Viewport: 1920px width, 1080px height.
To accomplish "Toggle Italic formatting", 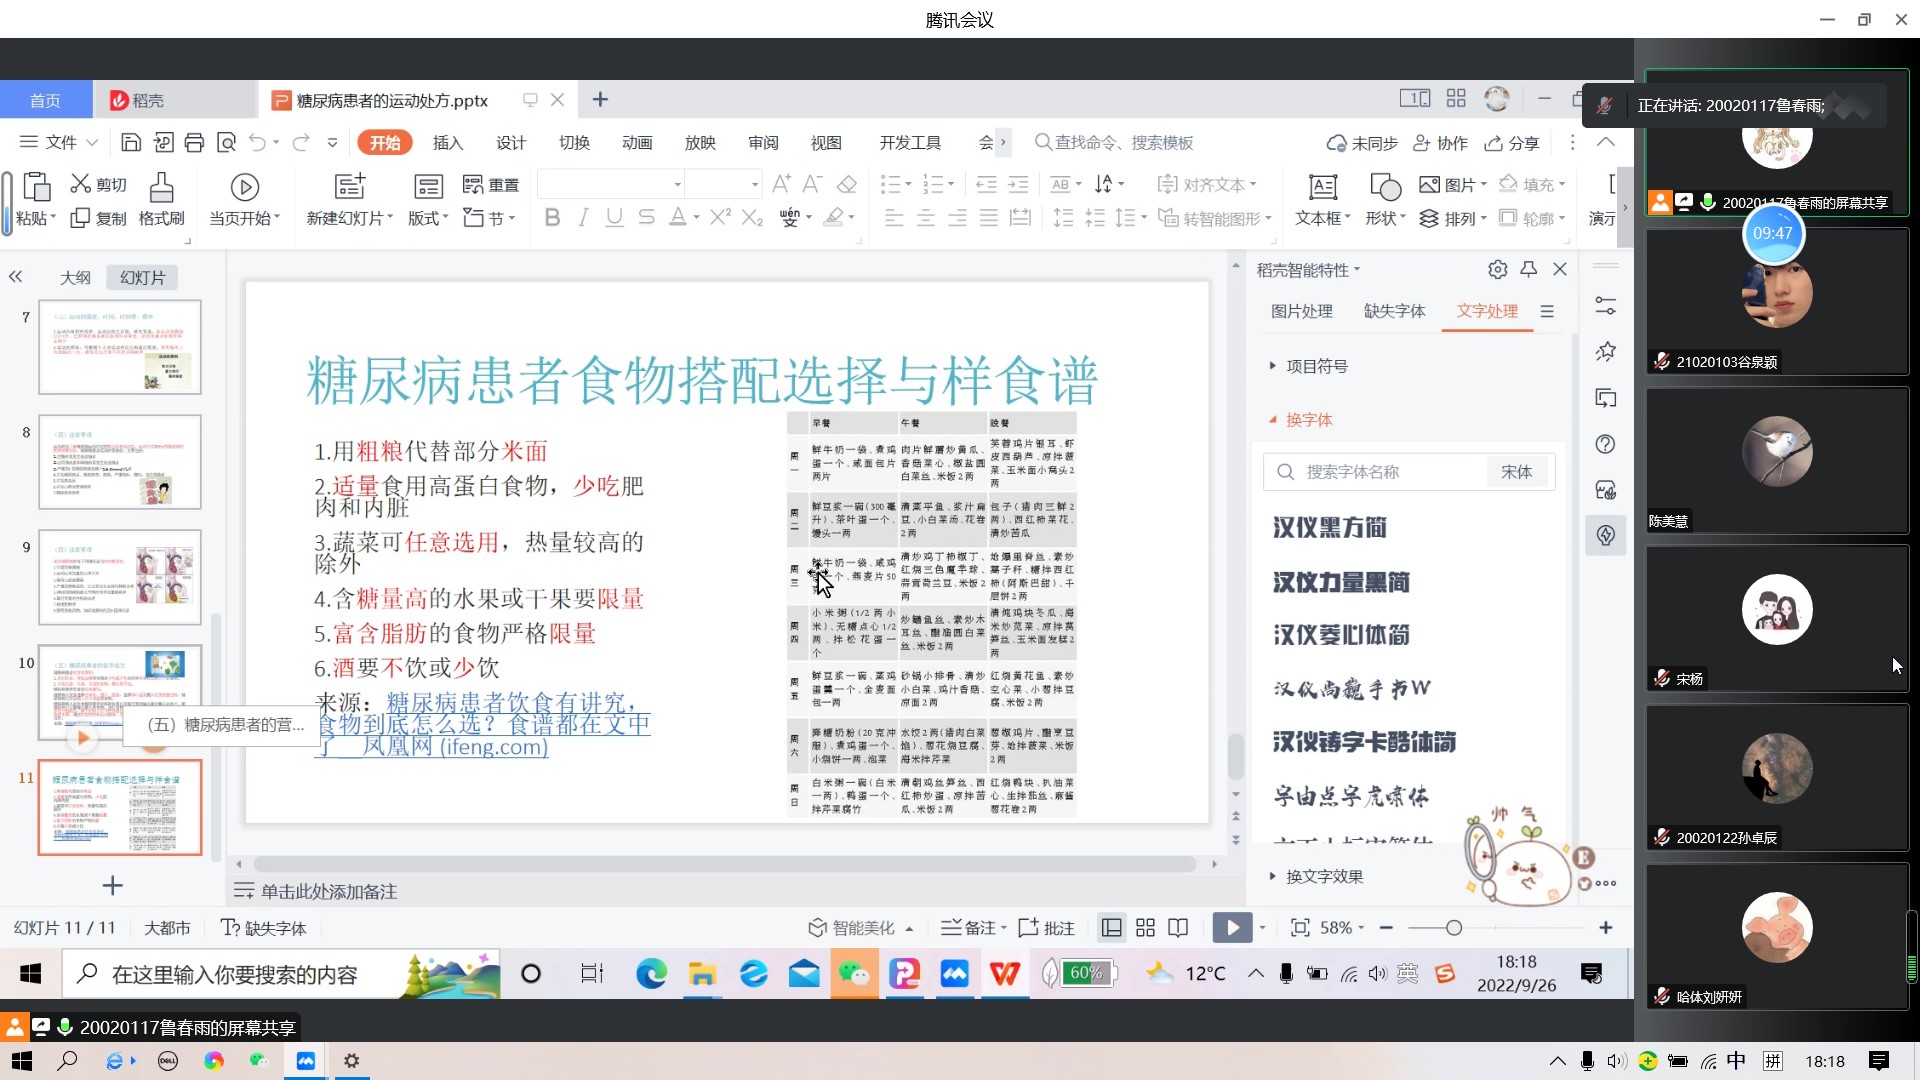I will click(x=583, y=217).
